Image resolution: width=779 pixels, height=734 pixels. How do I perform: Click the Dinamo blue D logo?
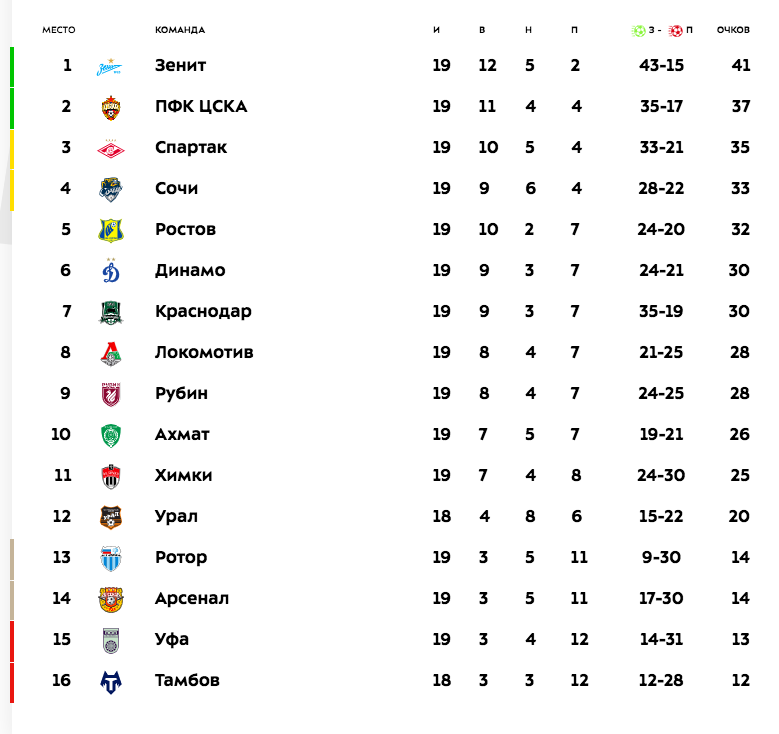[111, 271]
